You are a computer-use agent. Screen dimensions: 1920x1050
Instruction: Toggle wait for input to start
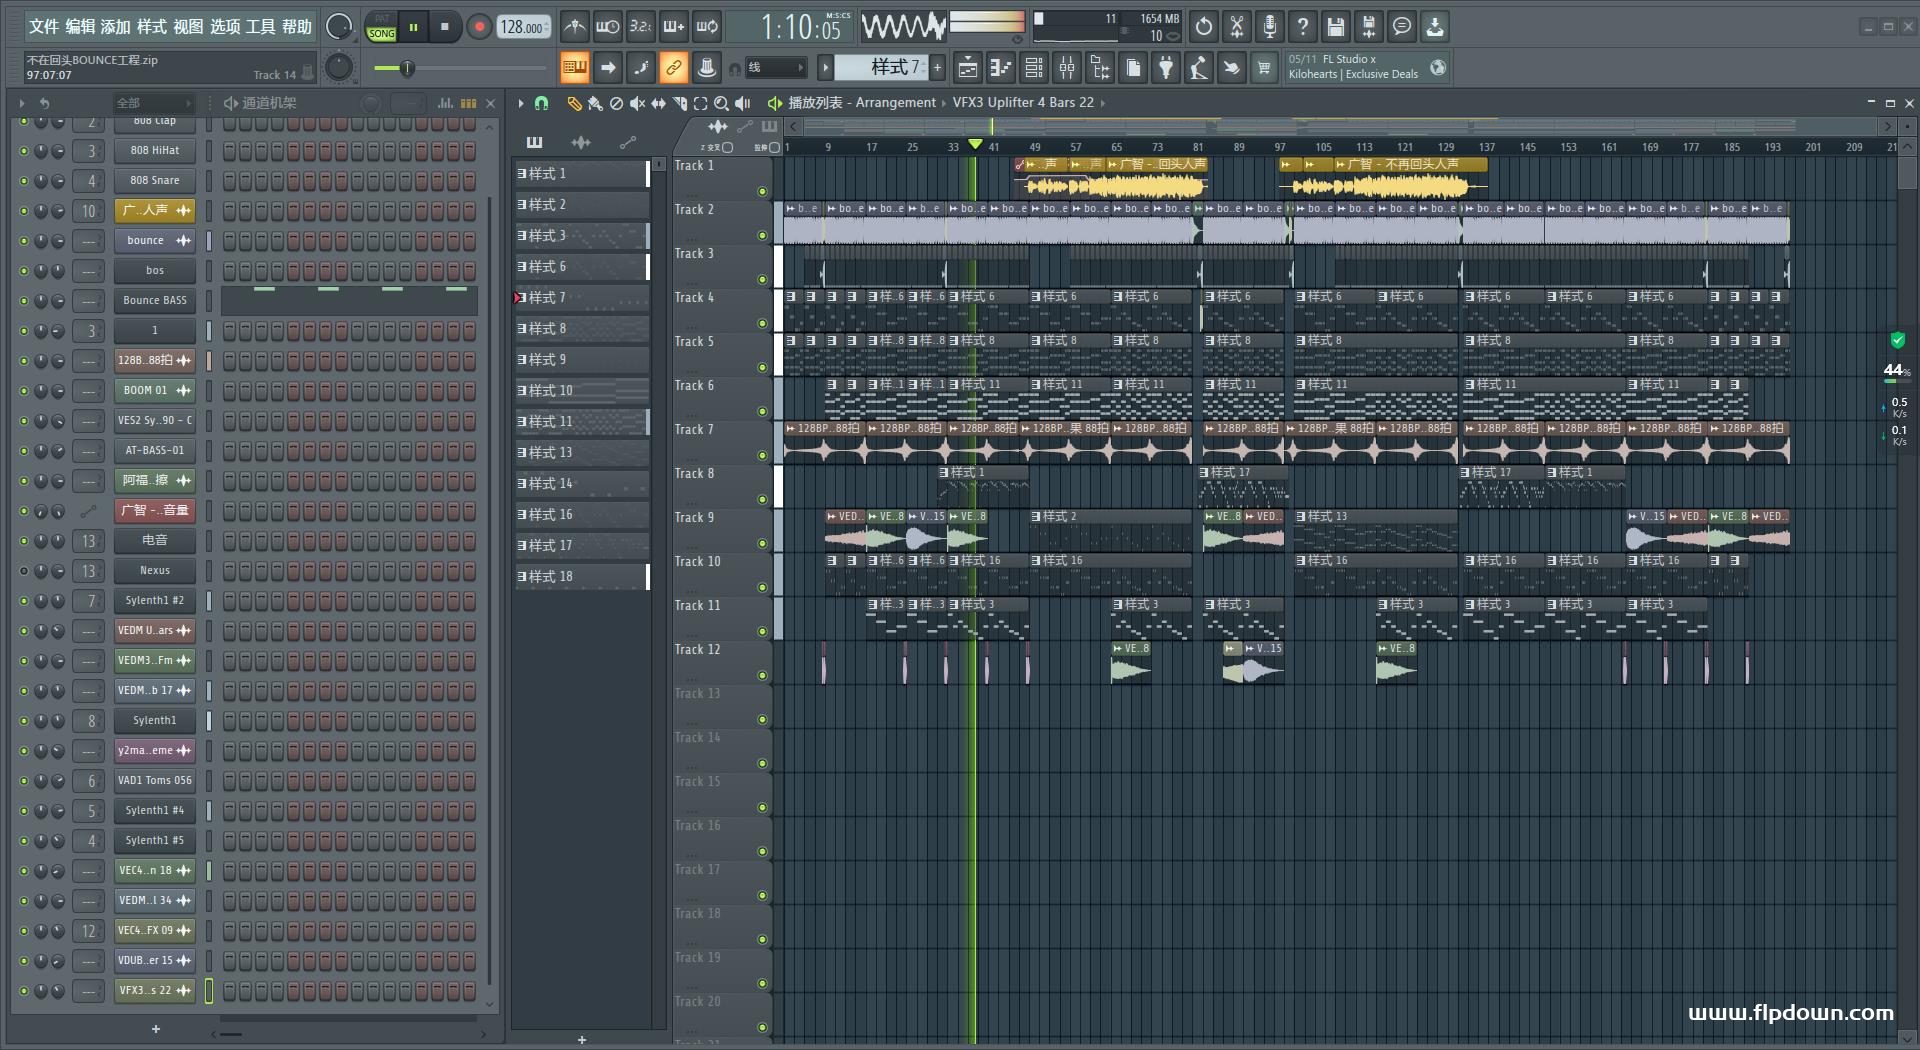(x=607, y=27)
